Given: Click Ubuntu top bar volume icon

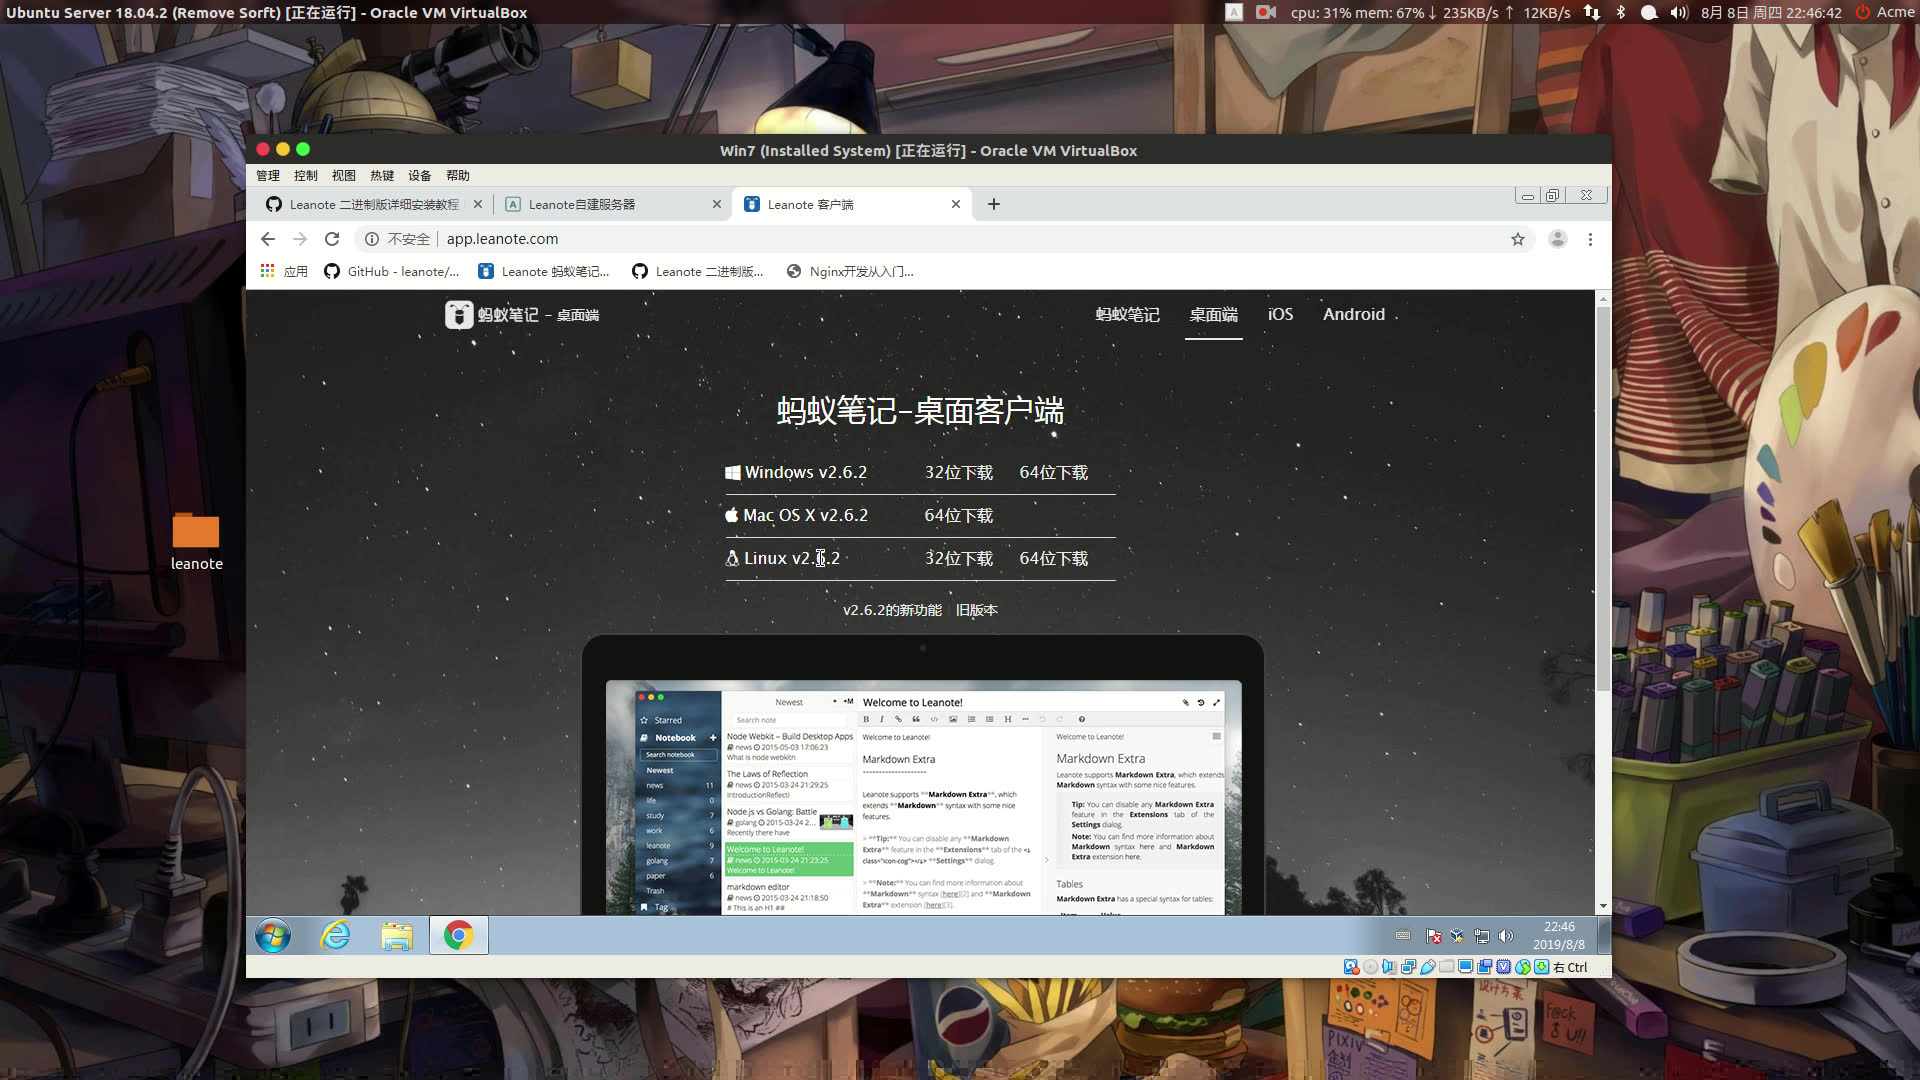Looking at the screenshot, I should 1679,12.
